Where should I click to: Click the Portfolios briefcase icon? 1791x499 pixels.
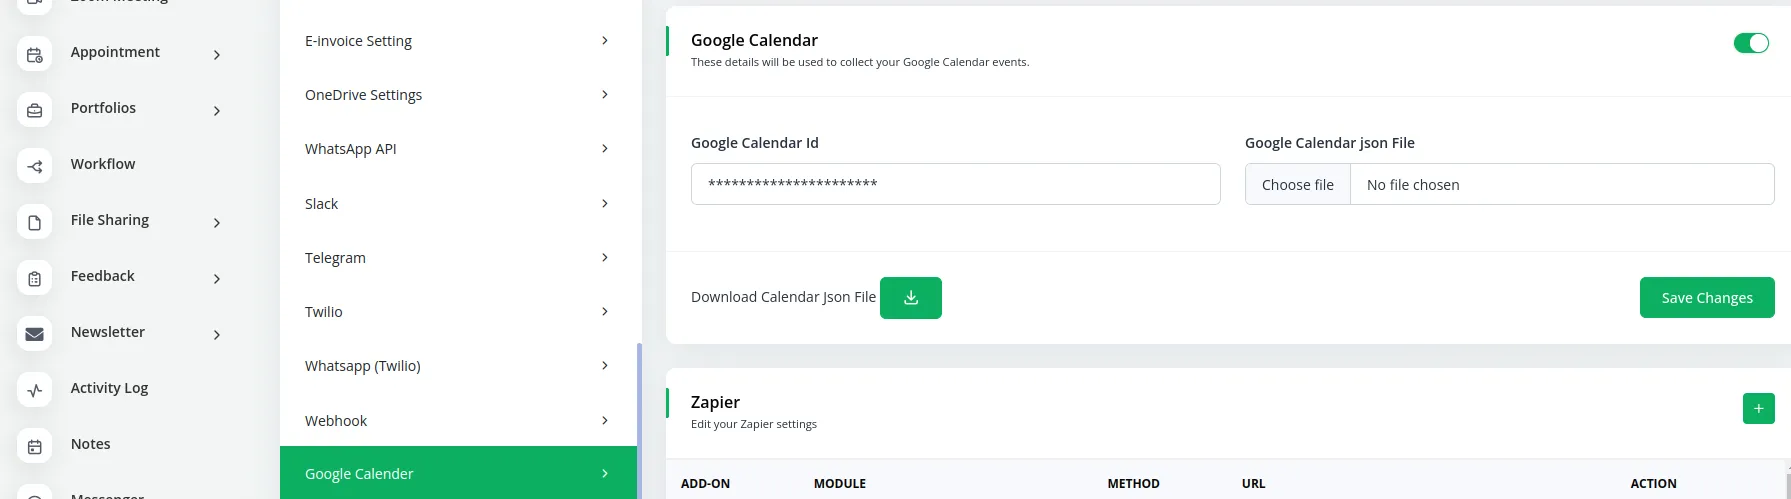tap(35, 111)
